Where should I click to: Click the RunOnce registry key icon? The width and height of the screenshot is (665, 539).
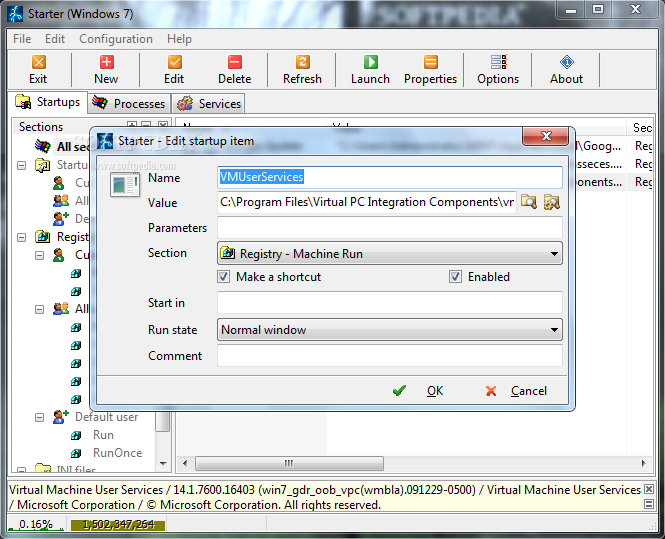point(76,453)
